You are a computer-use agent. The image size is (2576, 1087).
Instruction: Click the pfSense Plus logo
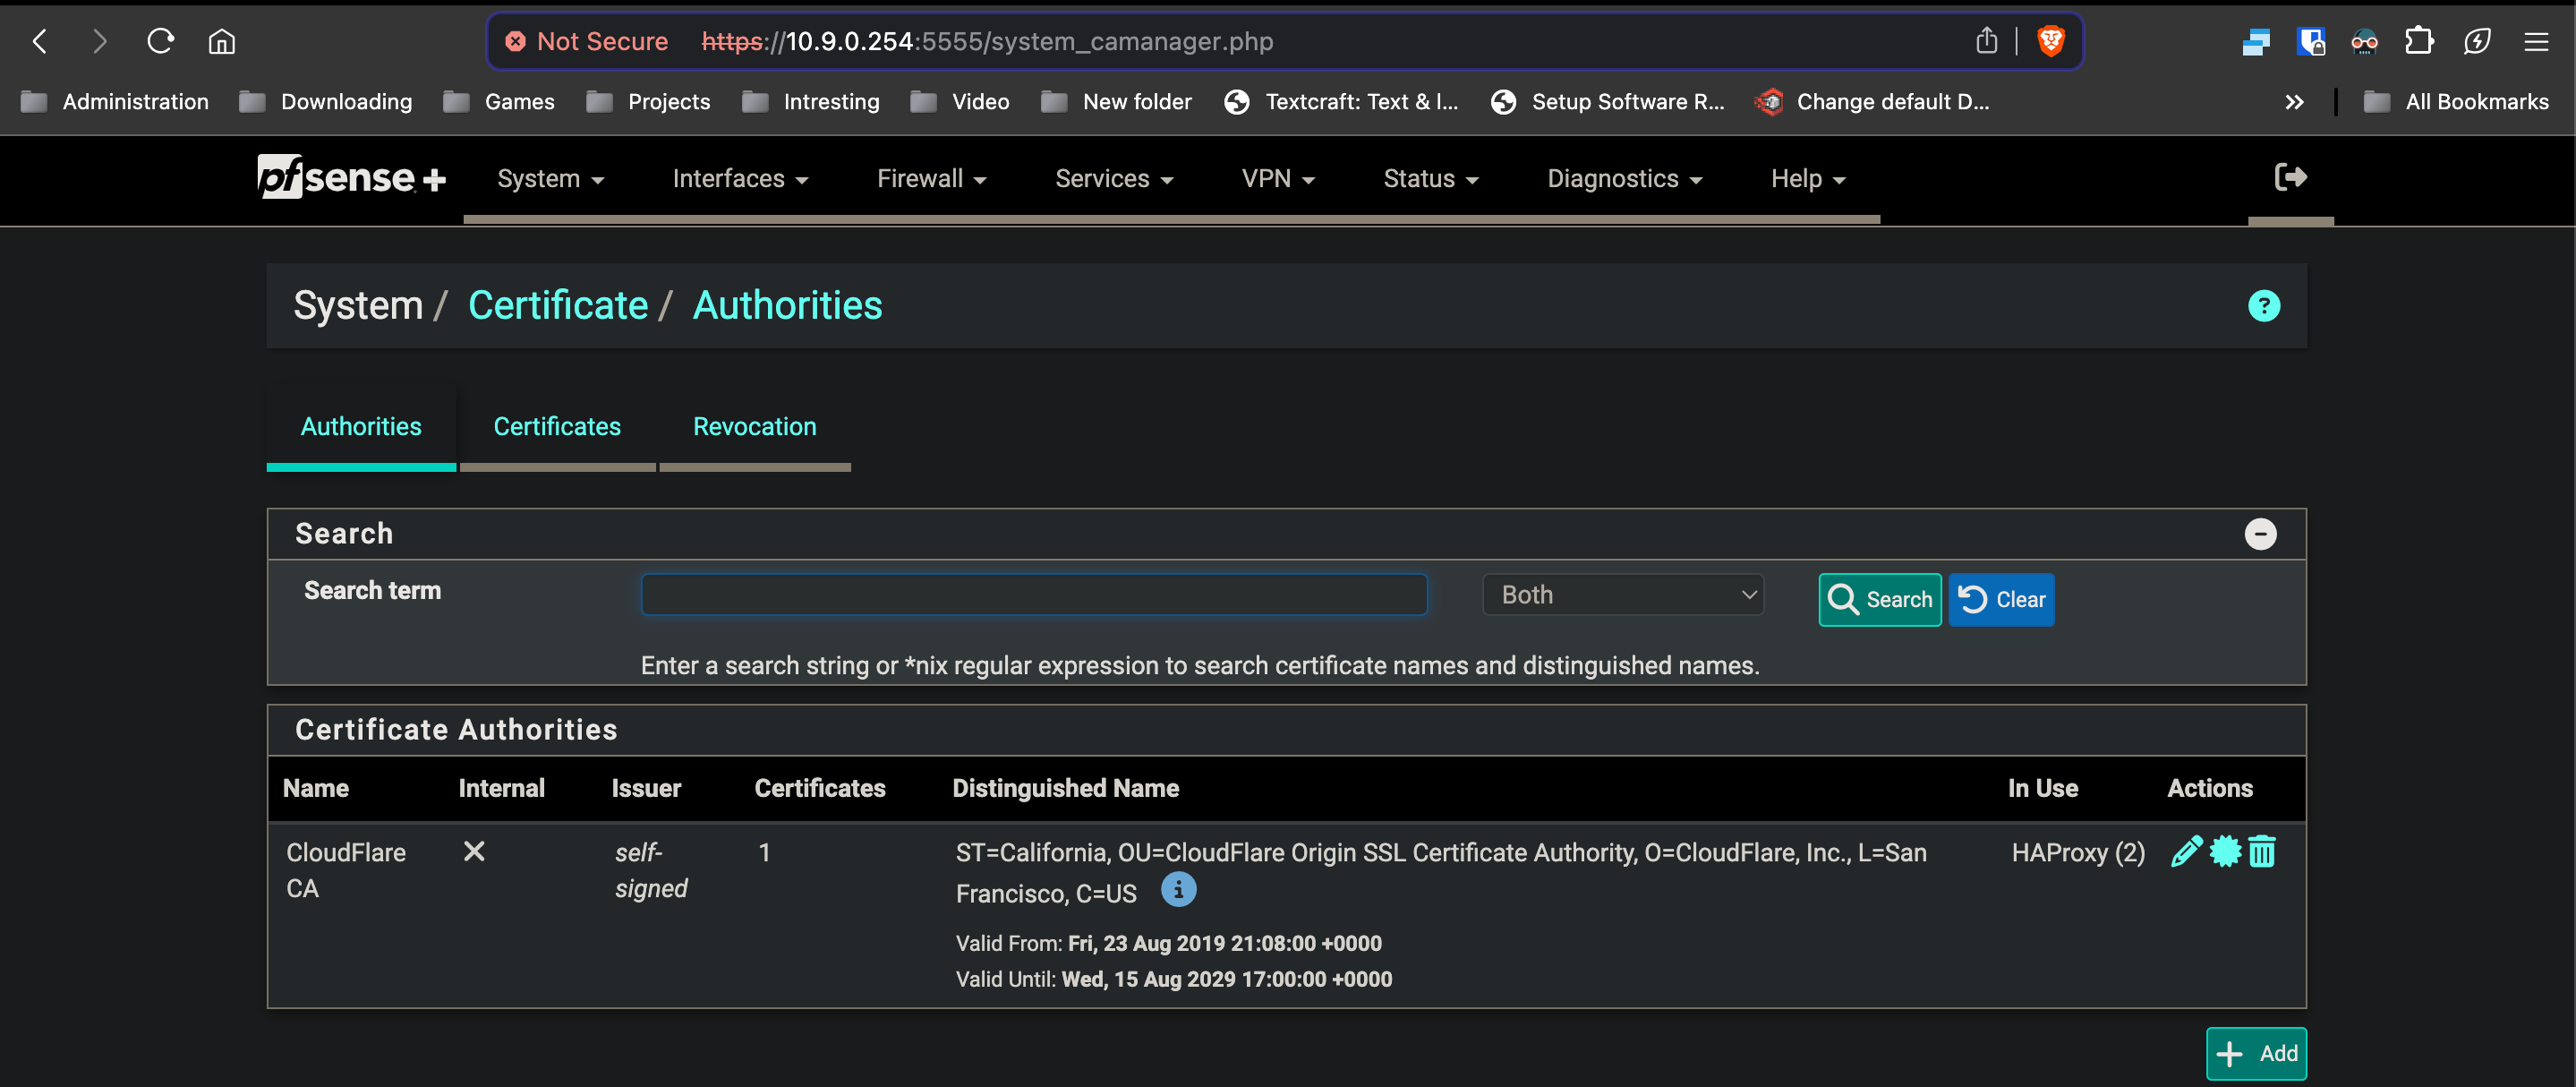click(351, 177)
